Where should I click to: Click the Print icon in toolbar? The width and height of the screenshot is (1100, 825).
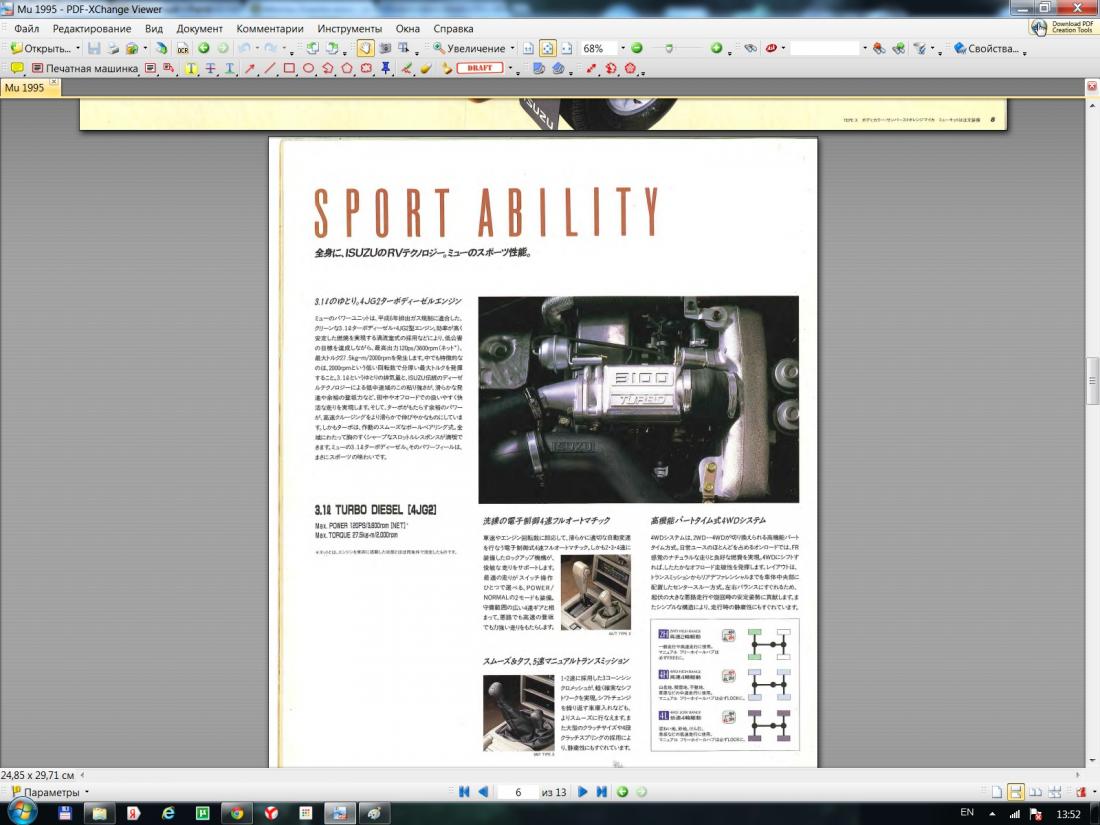113,48
